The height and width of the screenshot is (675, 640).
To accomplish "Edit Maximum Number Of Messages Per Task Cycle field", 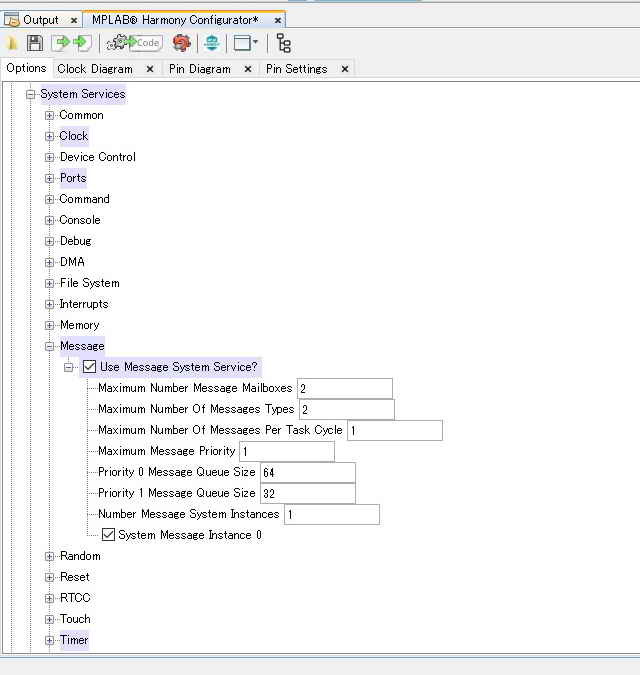I will coord(395,430).
